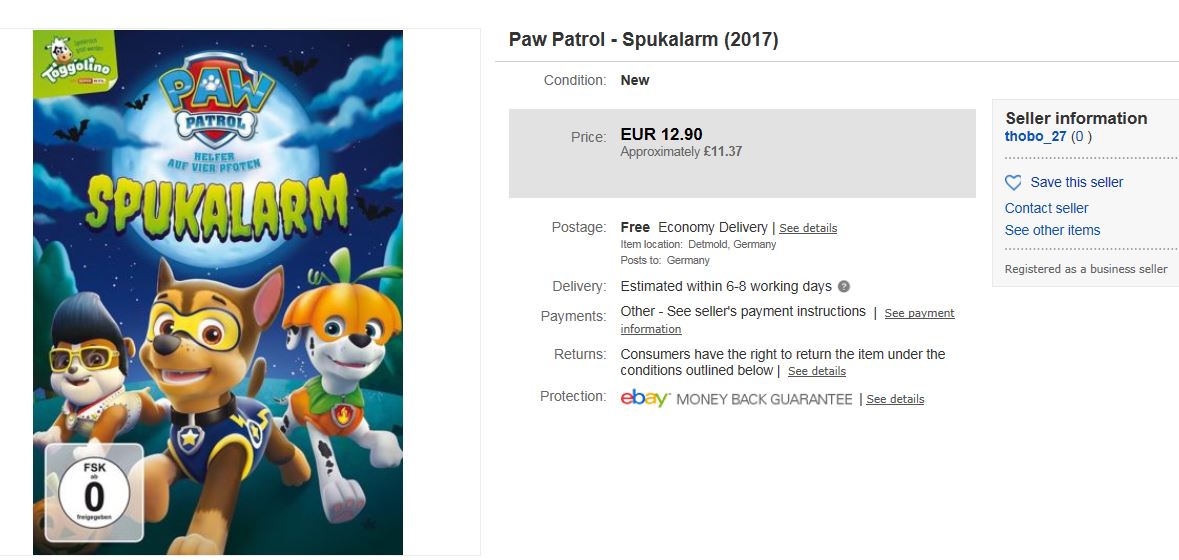This screenshot has height=560, width=1179.
Task: View the seller's other items
Action: pyautogui.click(x=1052, y=230)
